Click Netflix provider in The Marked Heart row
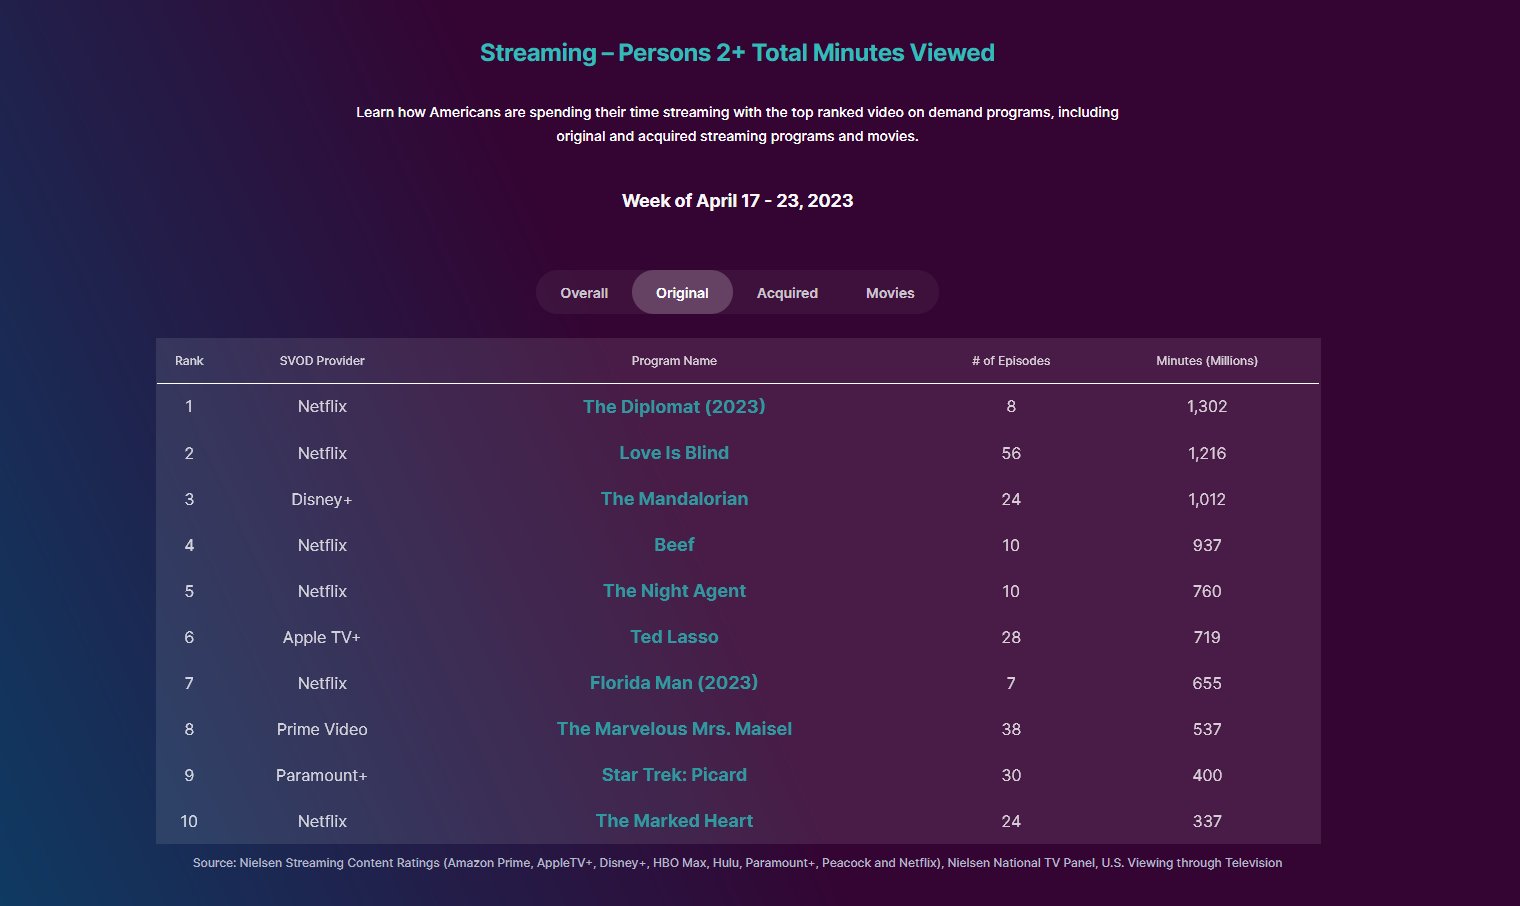 [322, 821]
